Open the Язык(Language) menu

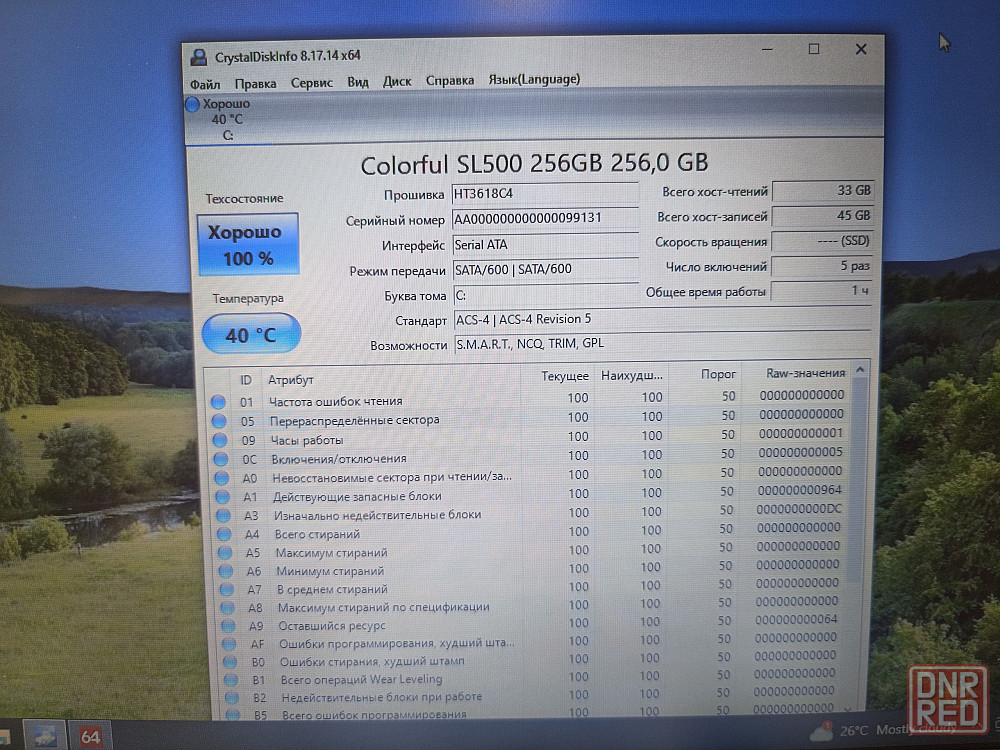click(x=534, y=79)
